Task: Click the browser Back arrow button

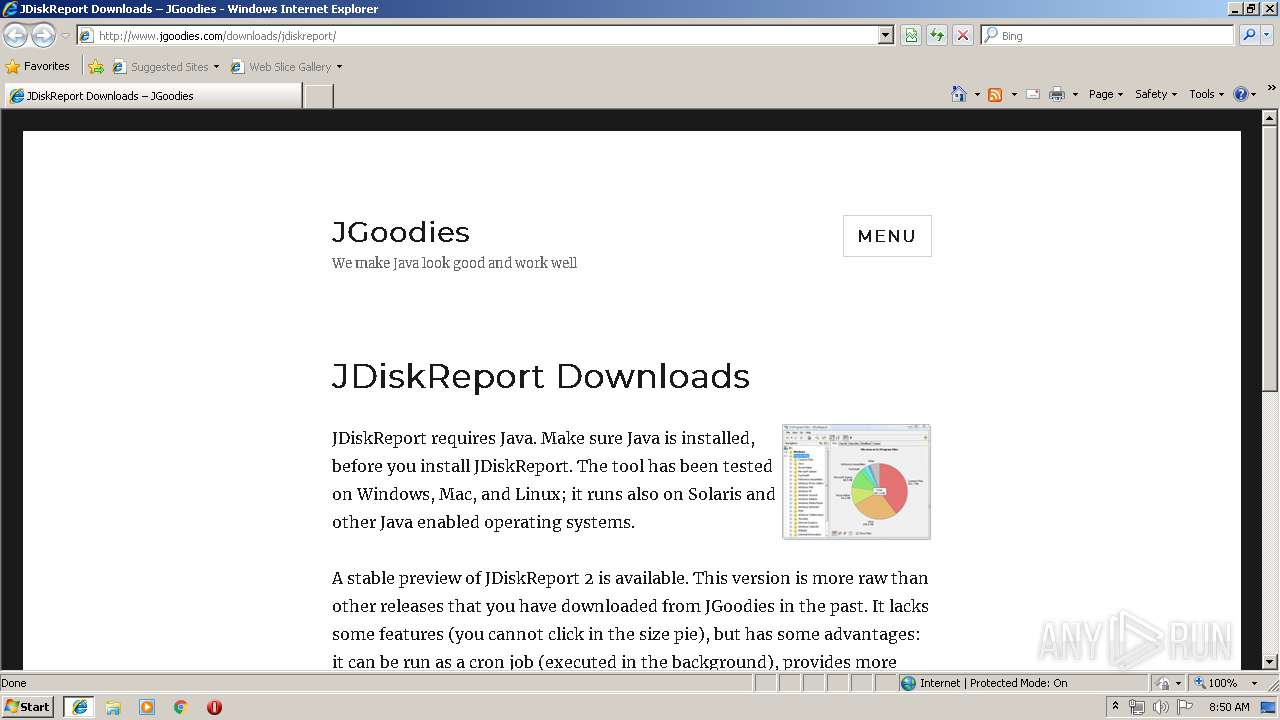Action: 15,35
